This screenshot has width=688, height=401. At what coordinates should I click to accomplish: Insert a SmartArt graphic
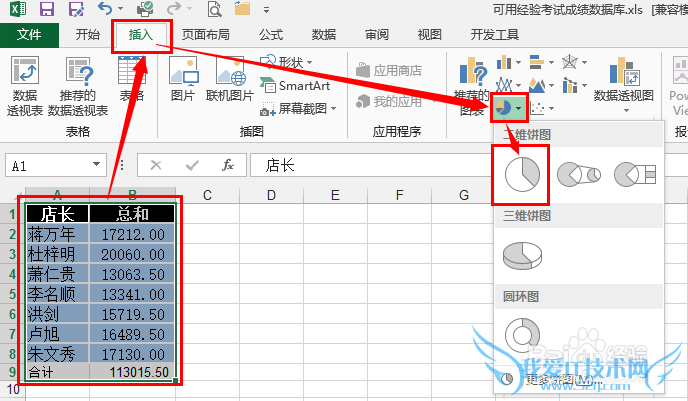[294, 86]
